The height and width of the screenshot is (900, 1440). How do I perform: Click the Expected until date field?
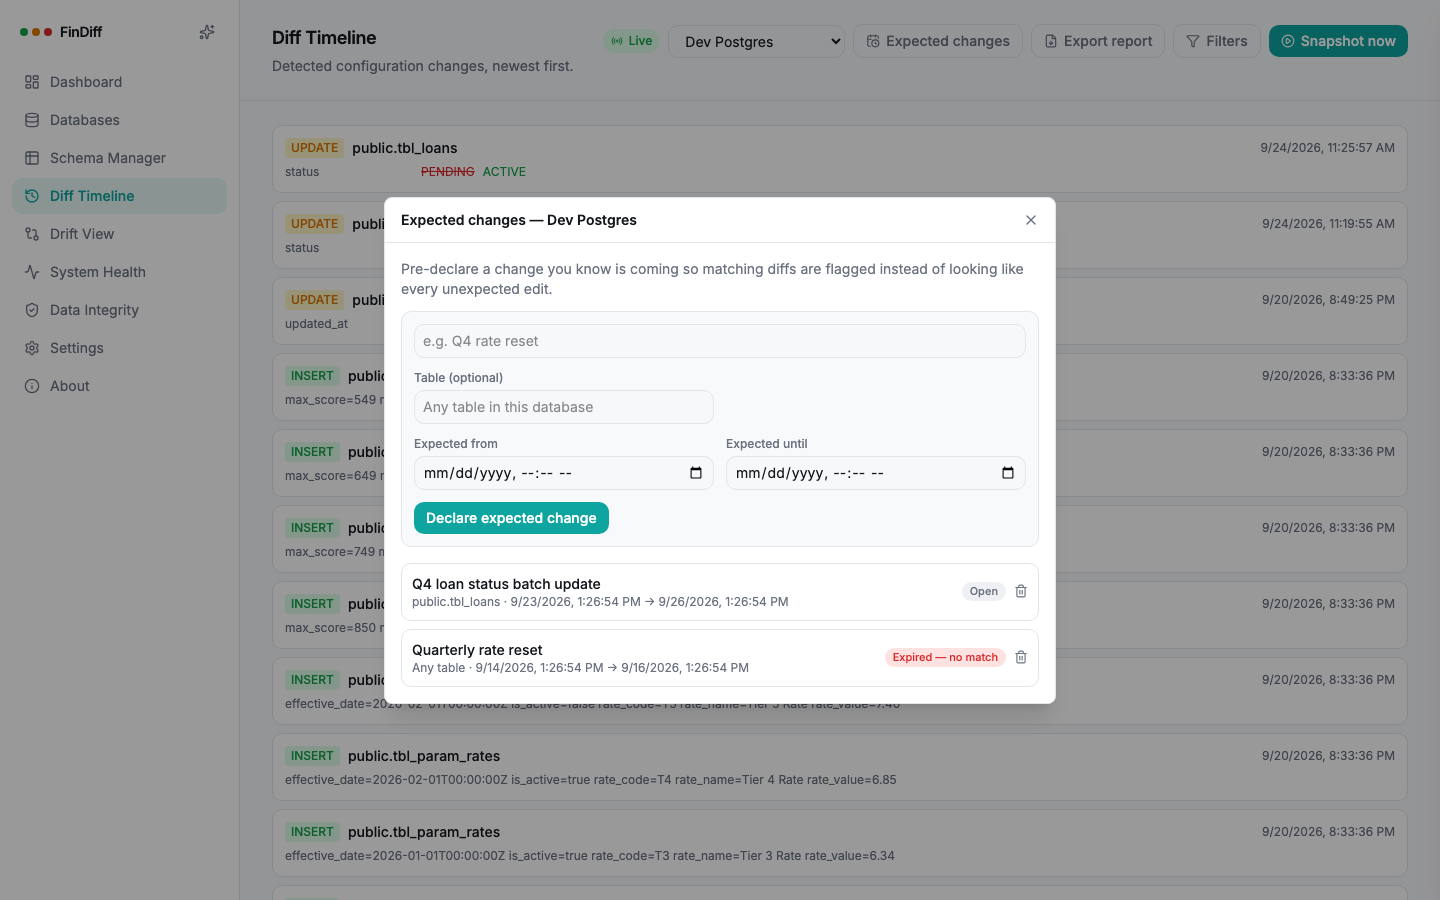point(876,473)
